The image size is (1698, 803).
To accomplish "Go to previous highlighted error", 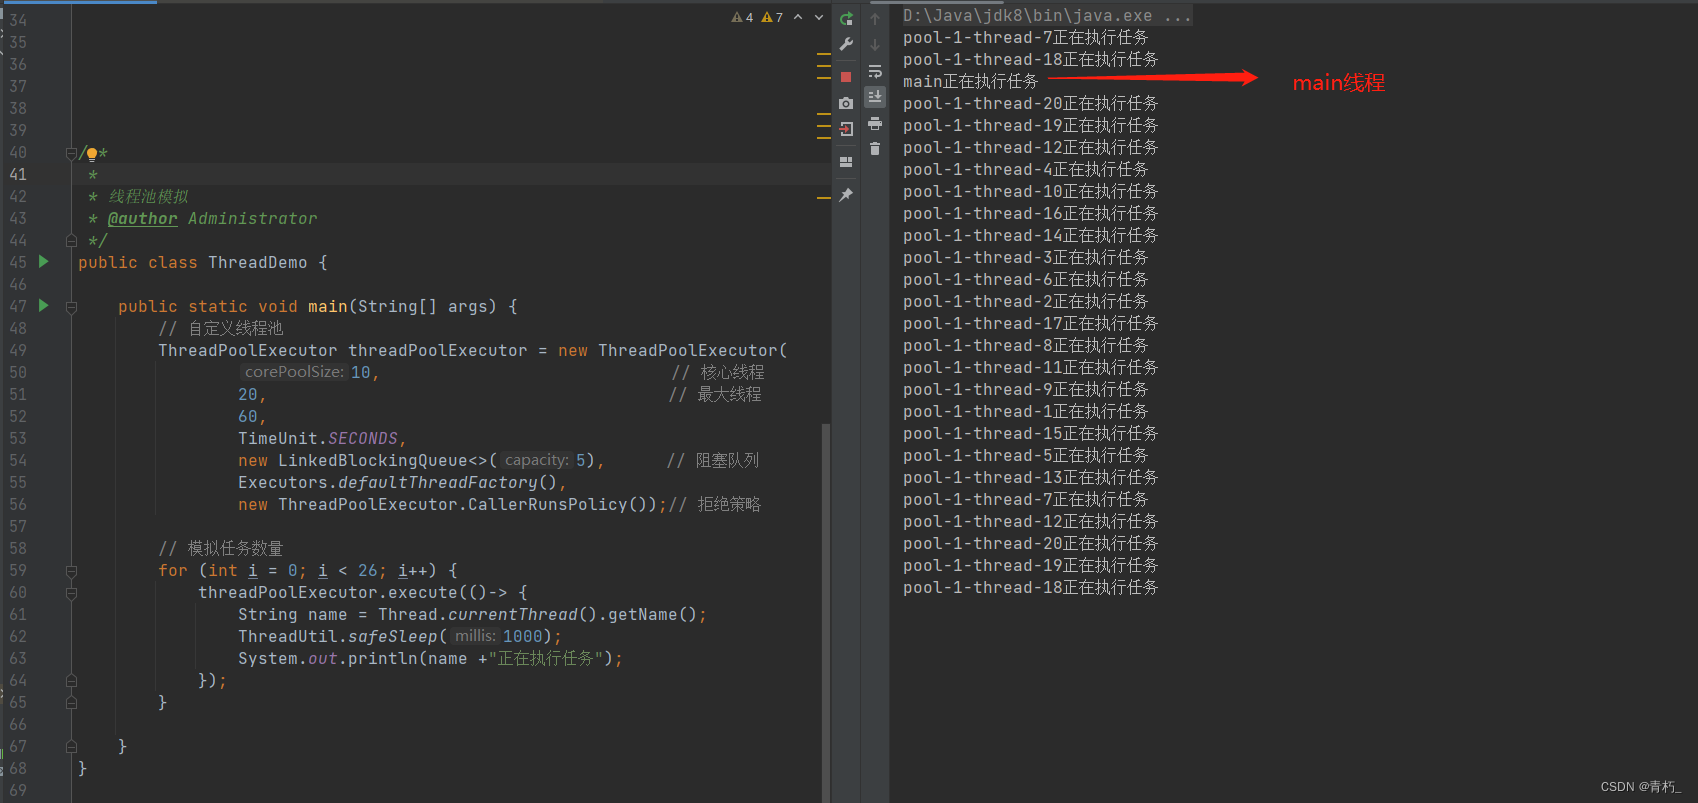I will (798, 17).
